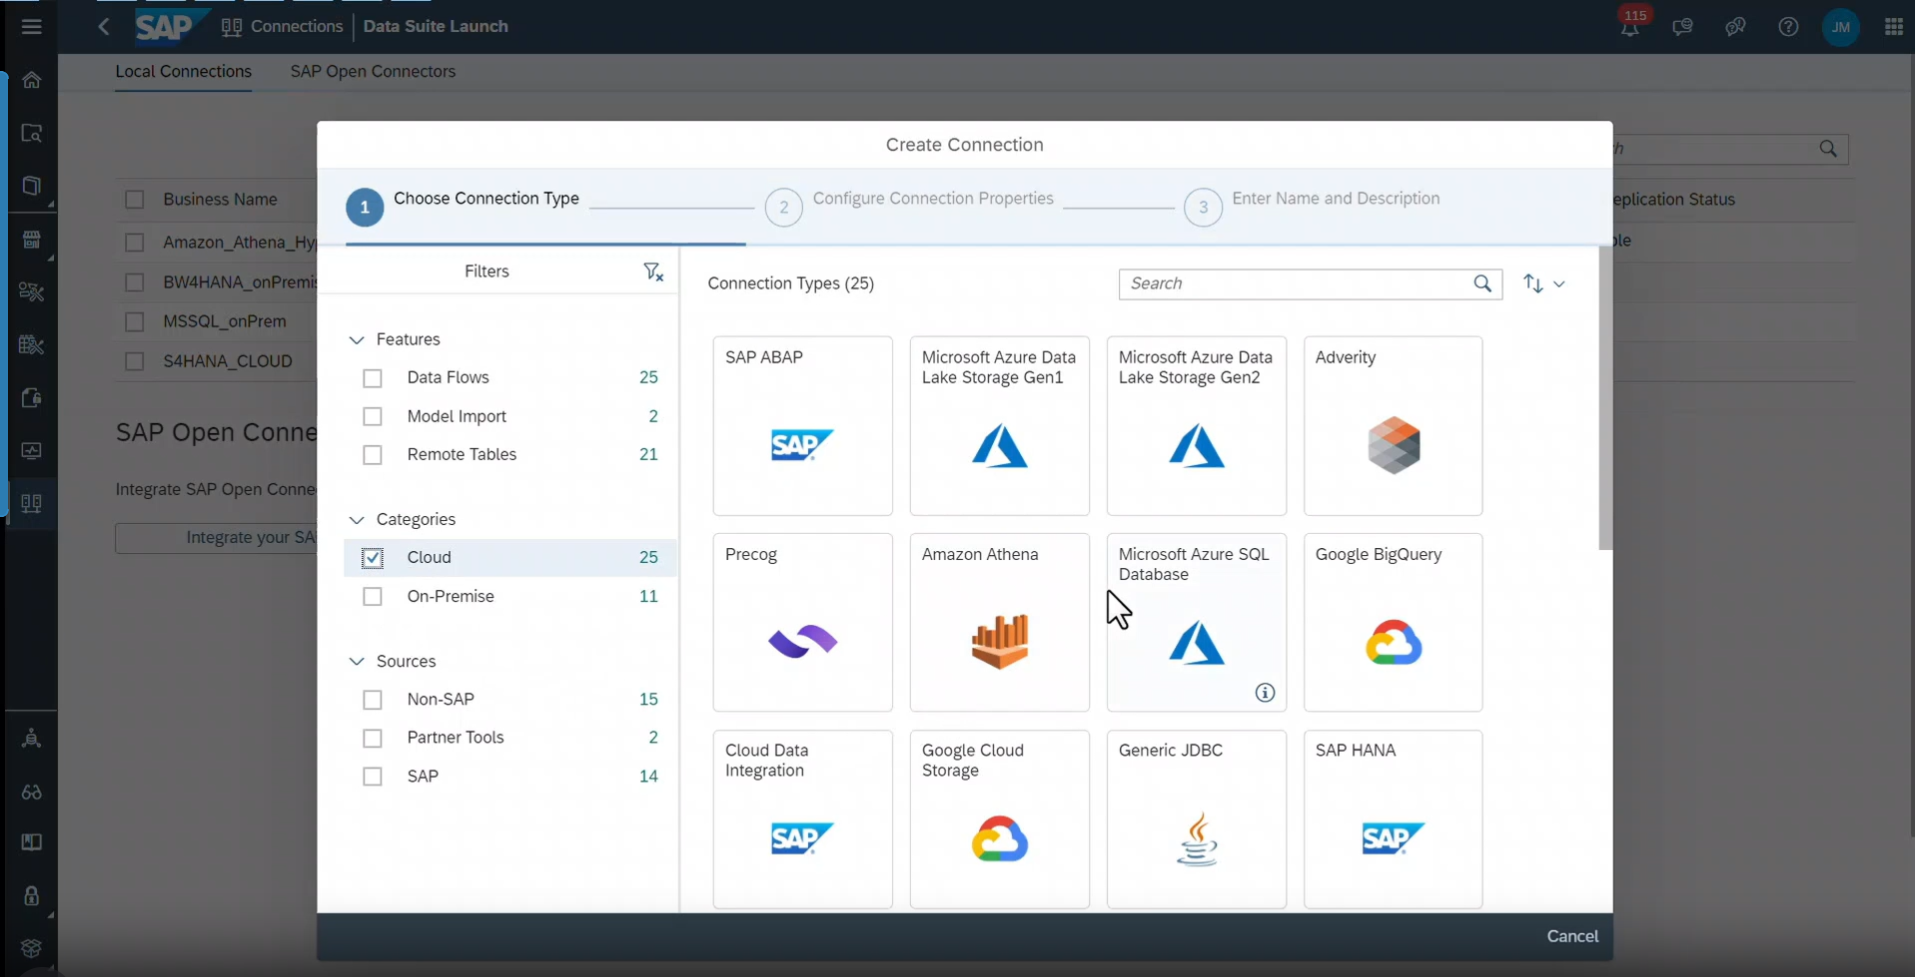Open the hamburger navigation menu
Image resolution: width=1915 pixels, height=977 pixels.
[32, 27]
